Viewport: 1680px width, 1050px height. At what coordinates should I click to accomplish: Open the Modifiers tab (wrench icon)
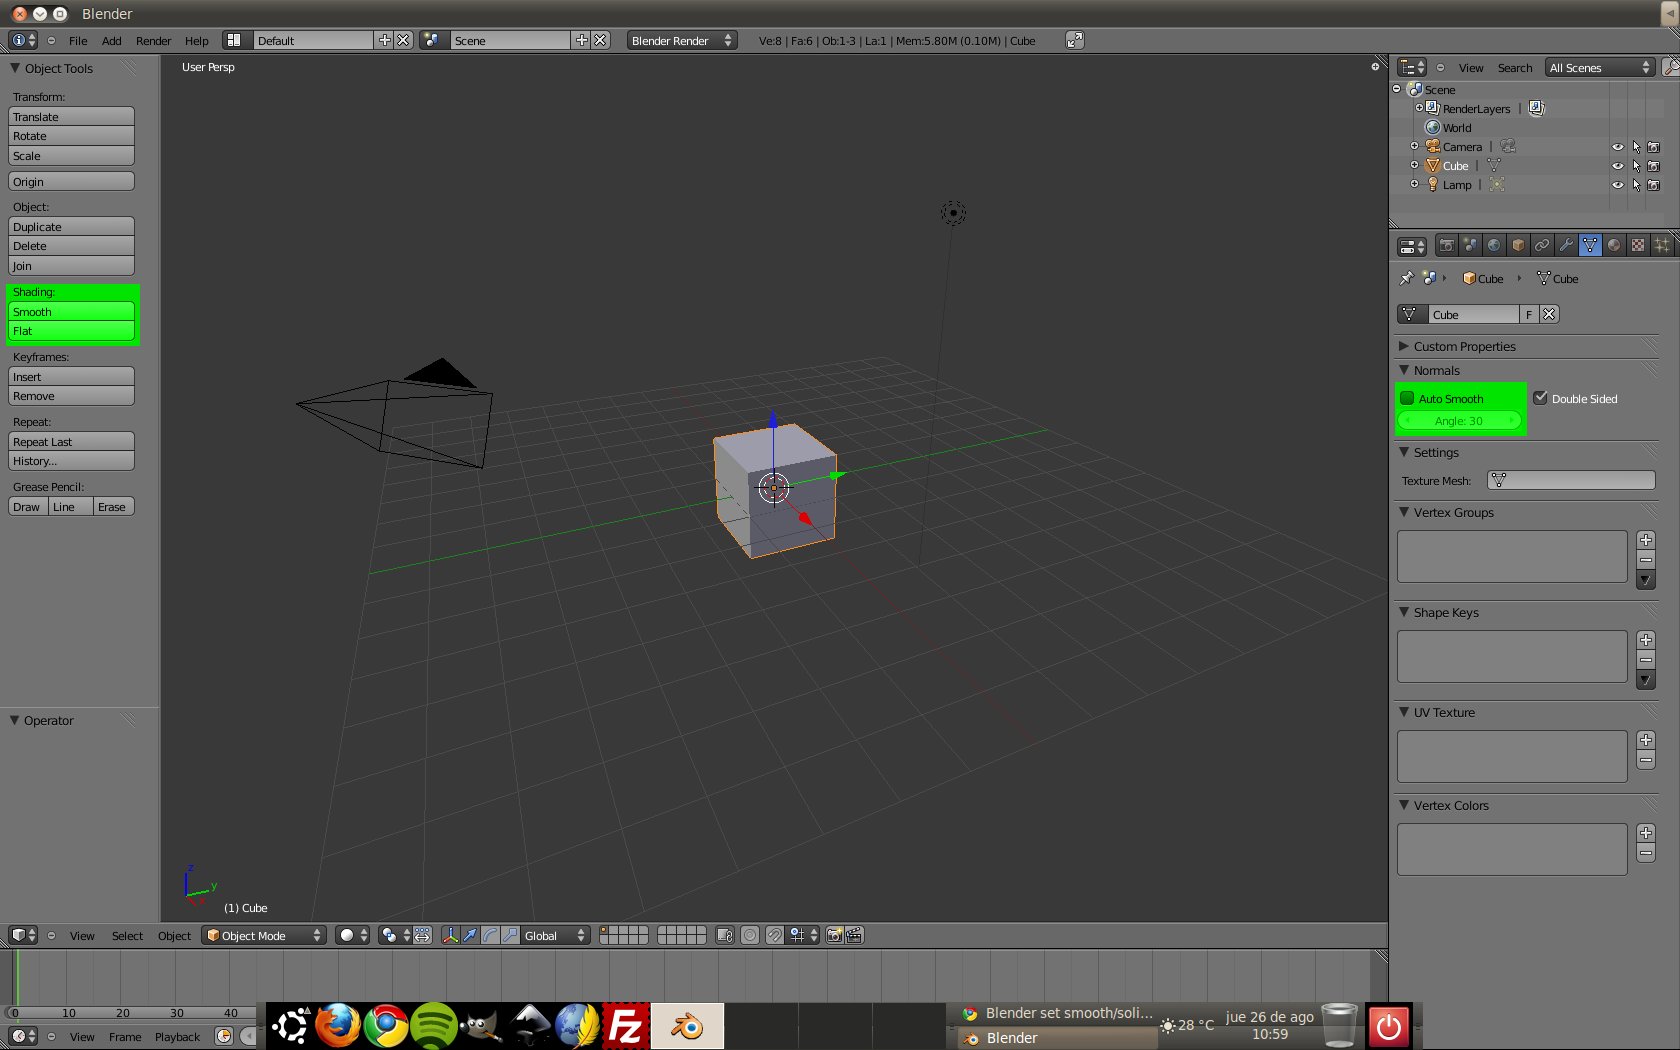1566,245
